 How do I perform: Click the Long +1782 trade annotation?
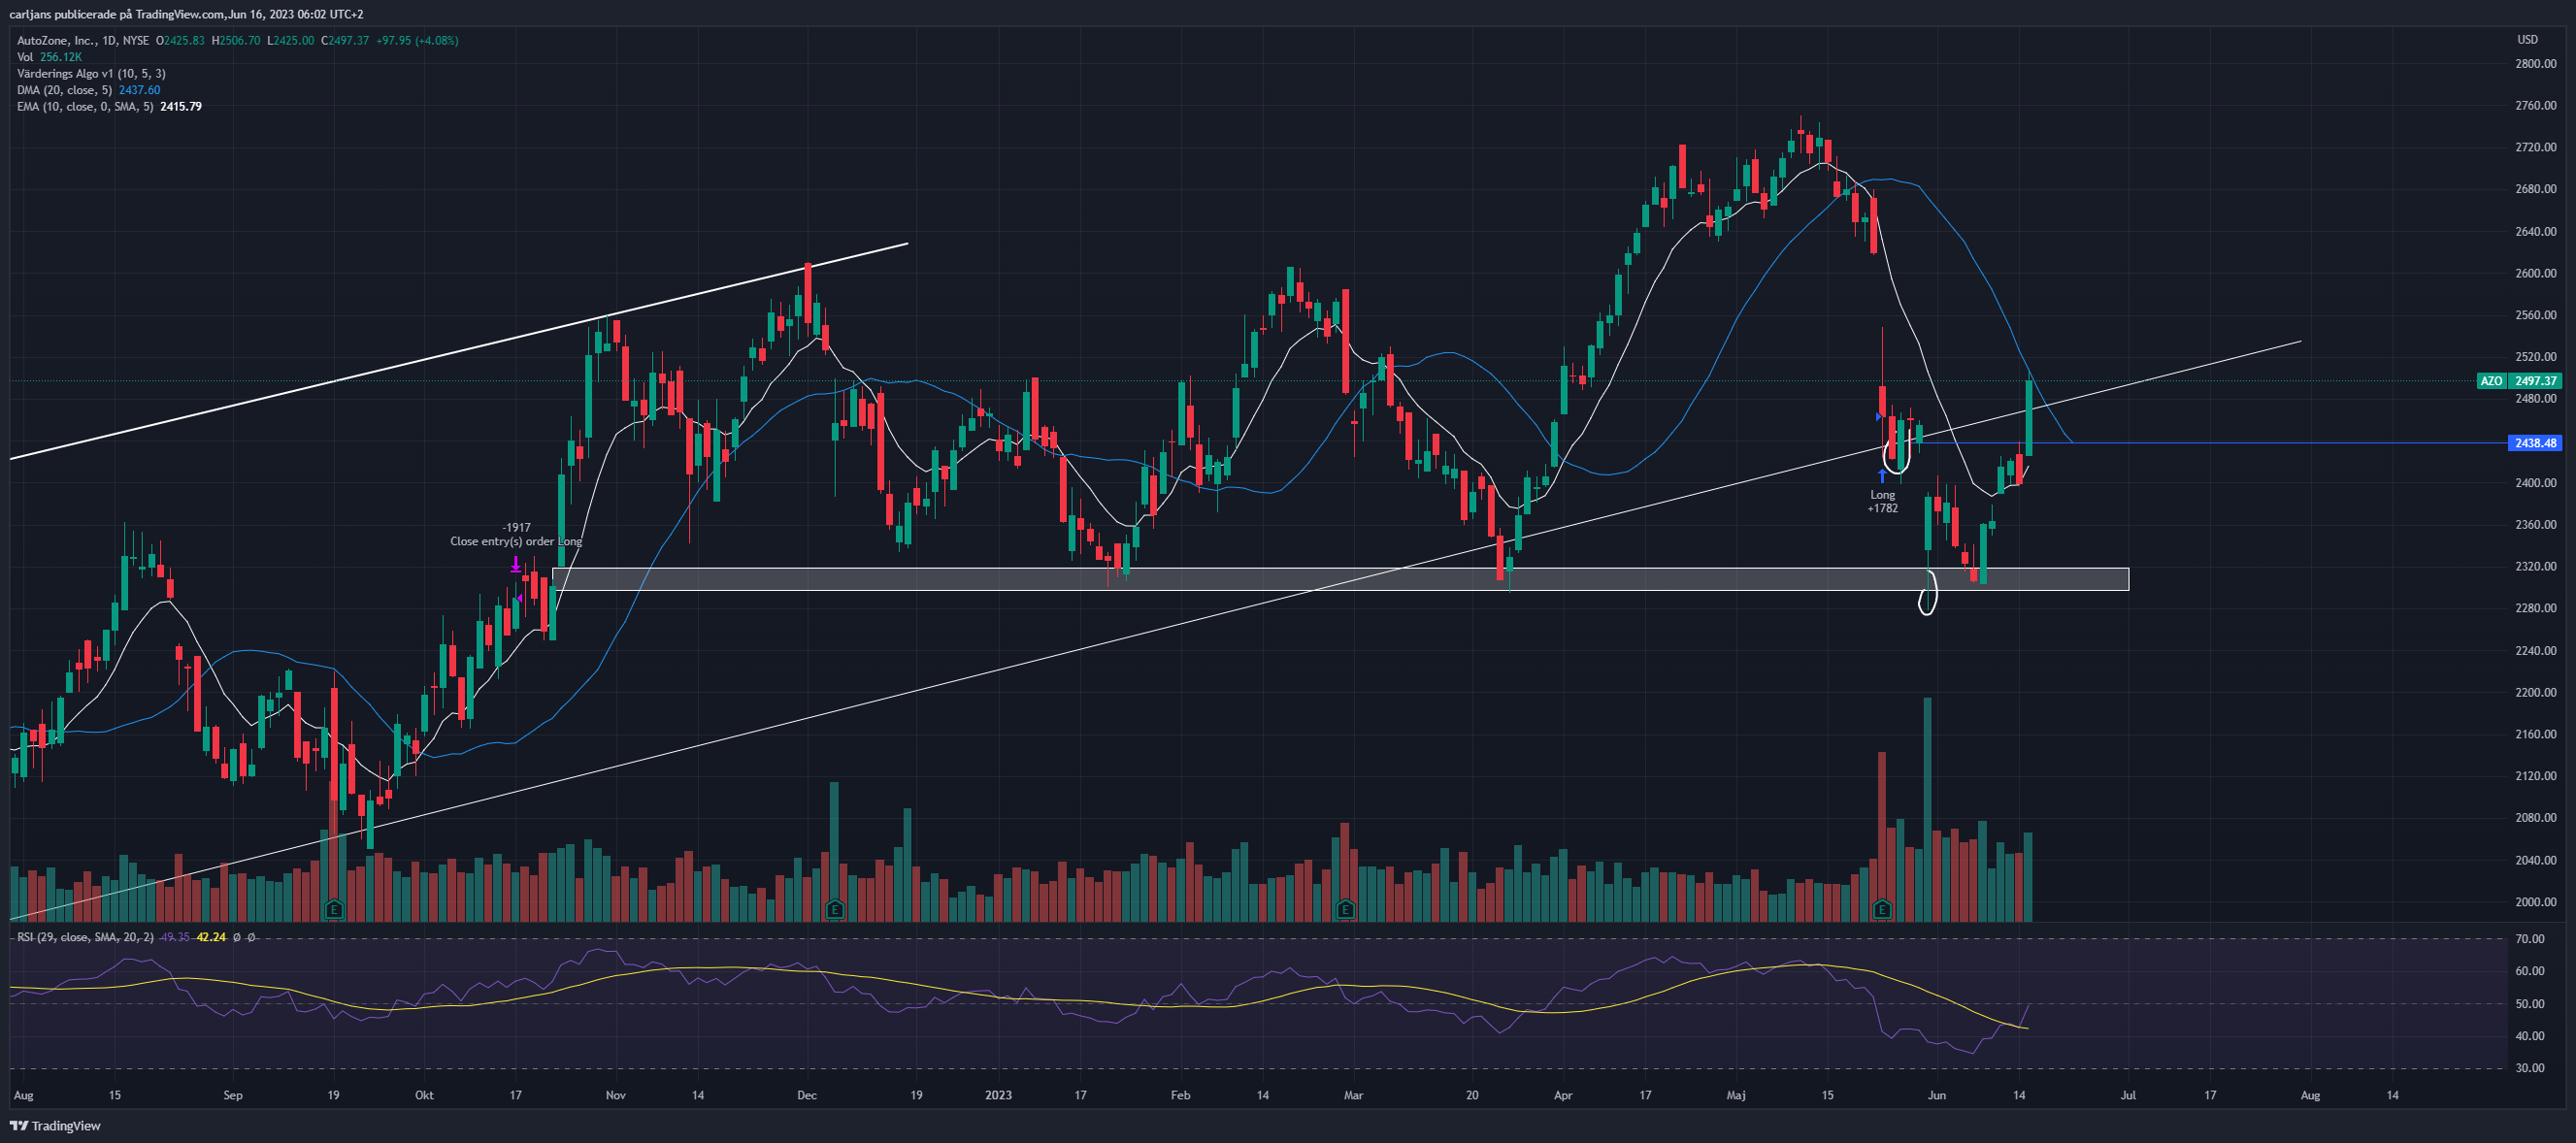tap(1882, 501)
